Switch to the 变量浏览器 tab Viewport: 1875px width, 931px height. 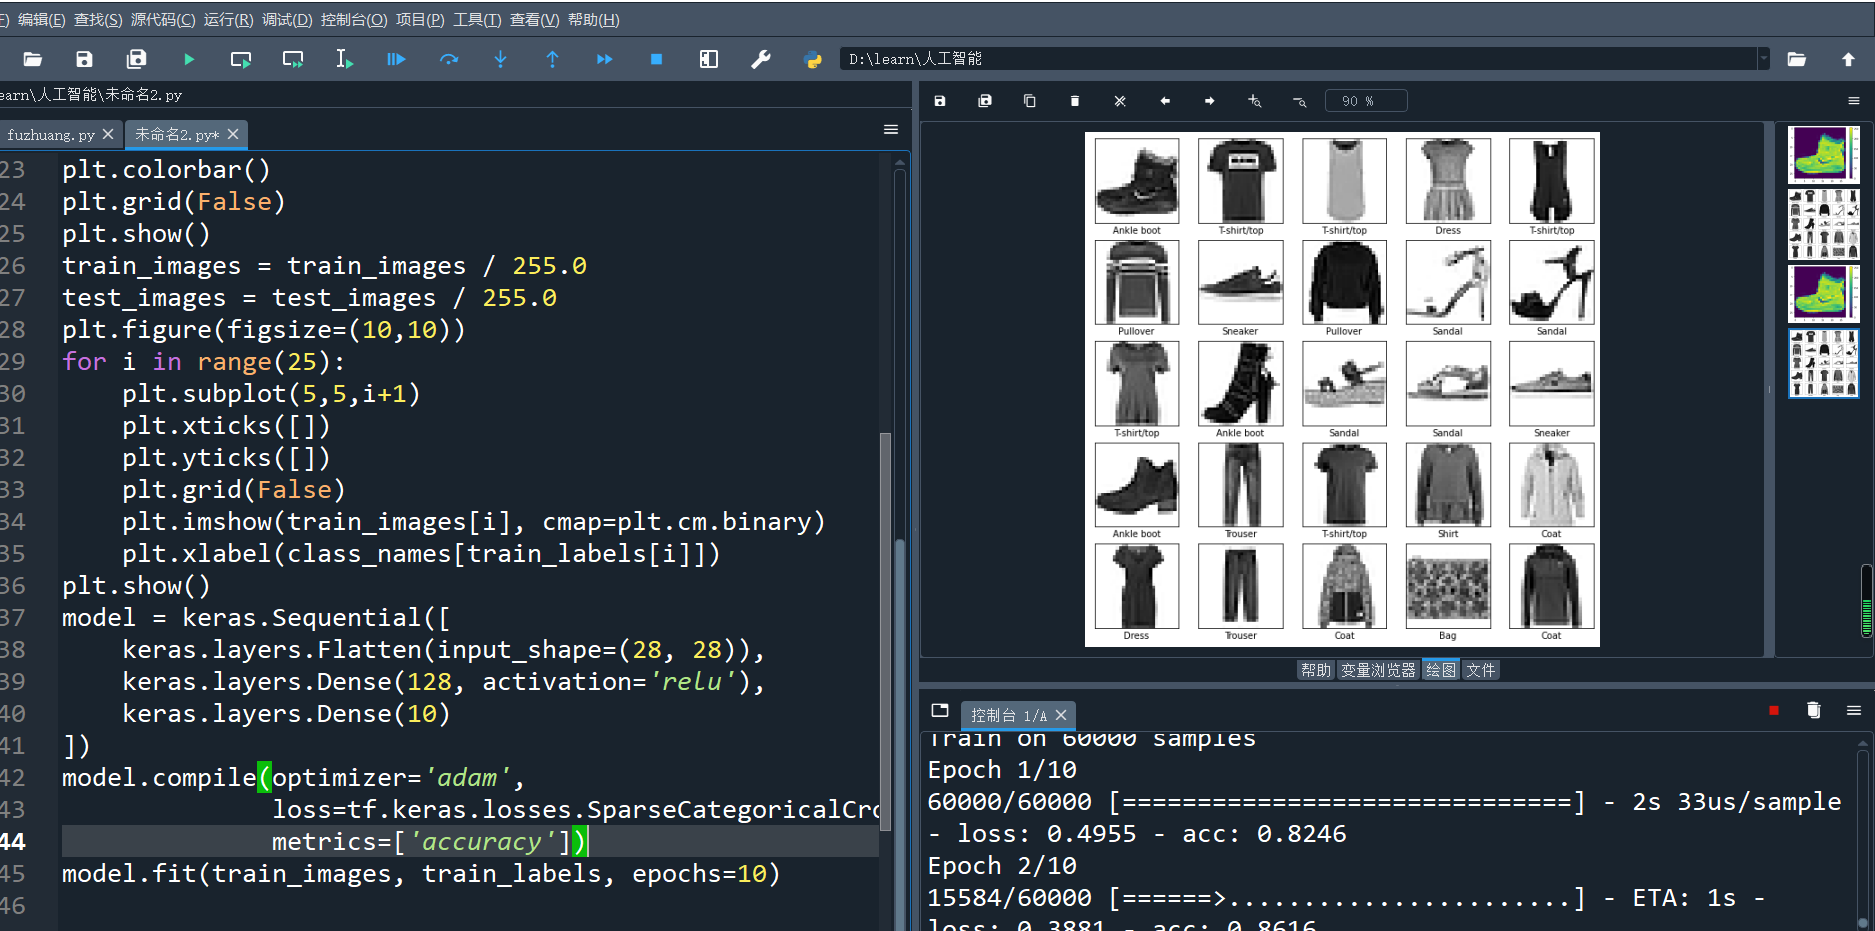tap(1378, 670)
